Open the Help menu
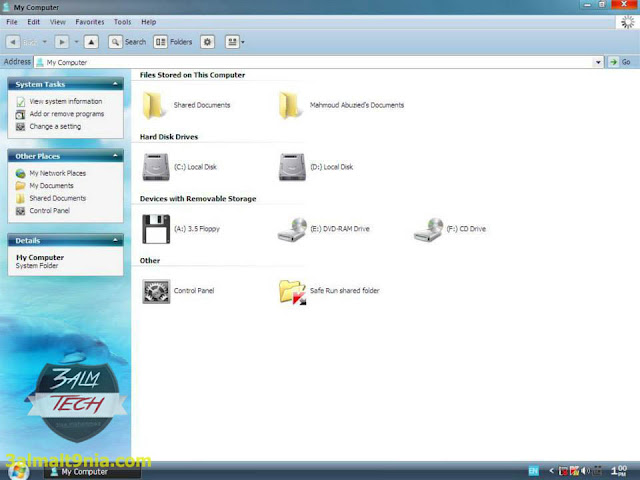This screenshot has height=480, width=640. [x=149, y=22]
